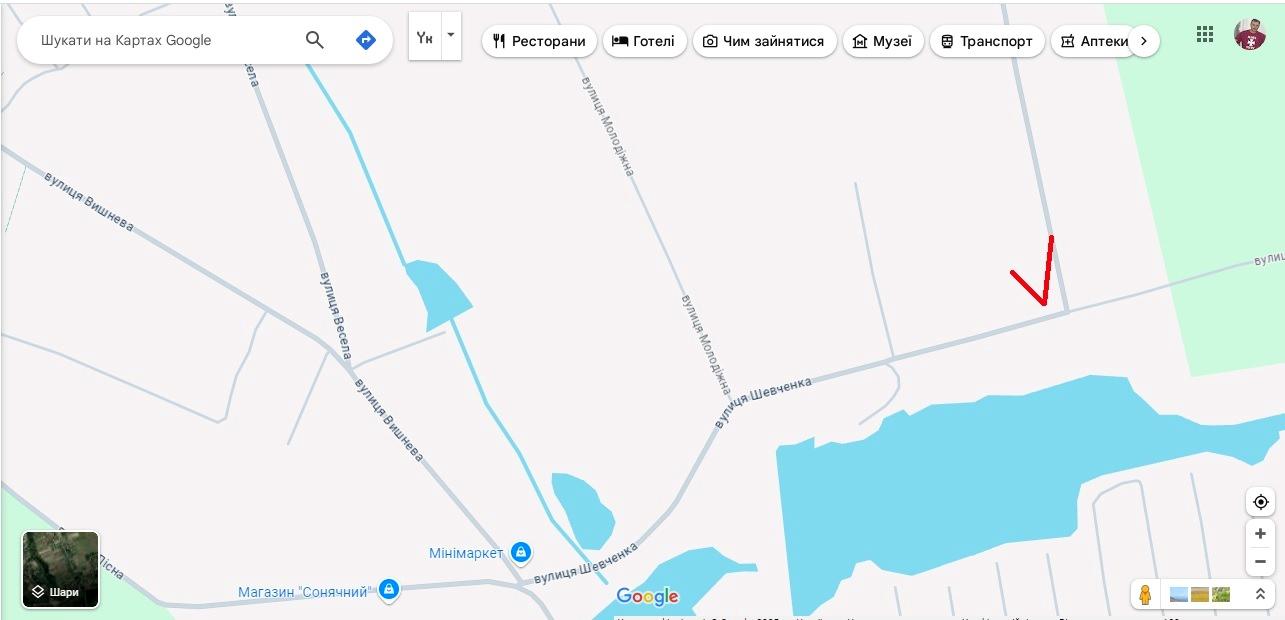Viewport: 1285px width, 620px height.
Task: Show my current location
Action: pyautogui.click(x=1260, y=502)
